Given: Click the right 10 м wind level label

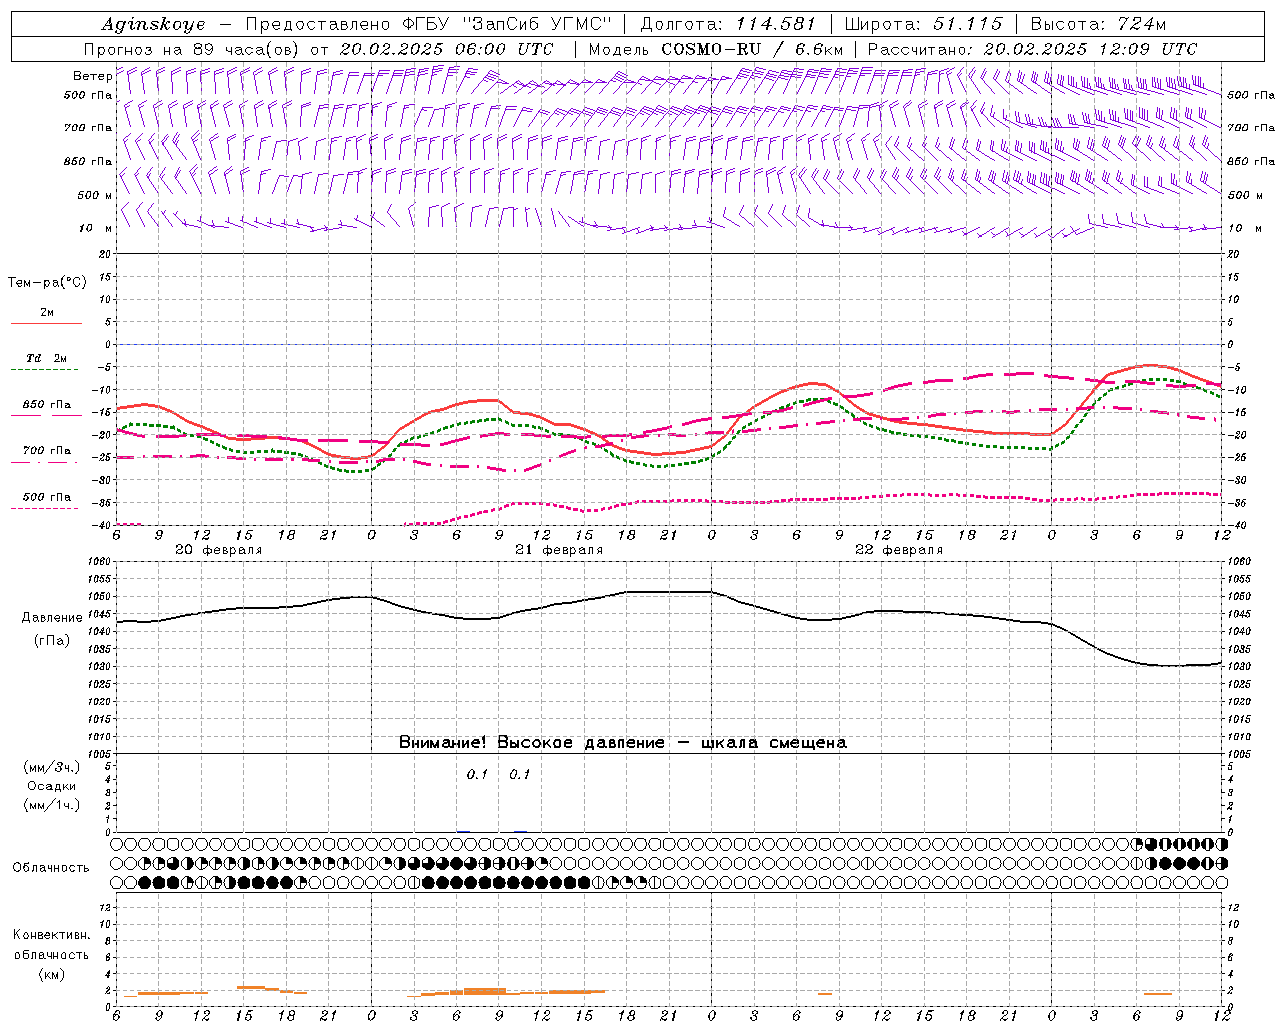Looking at the screenshot, I should [x=1244, y=228].
